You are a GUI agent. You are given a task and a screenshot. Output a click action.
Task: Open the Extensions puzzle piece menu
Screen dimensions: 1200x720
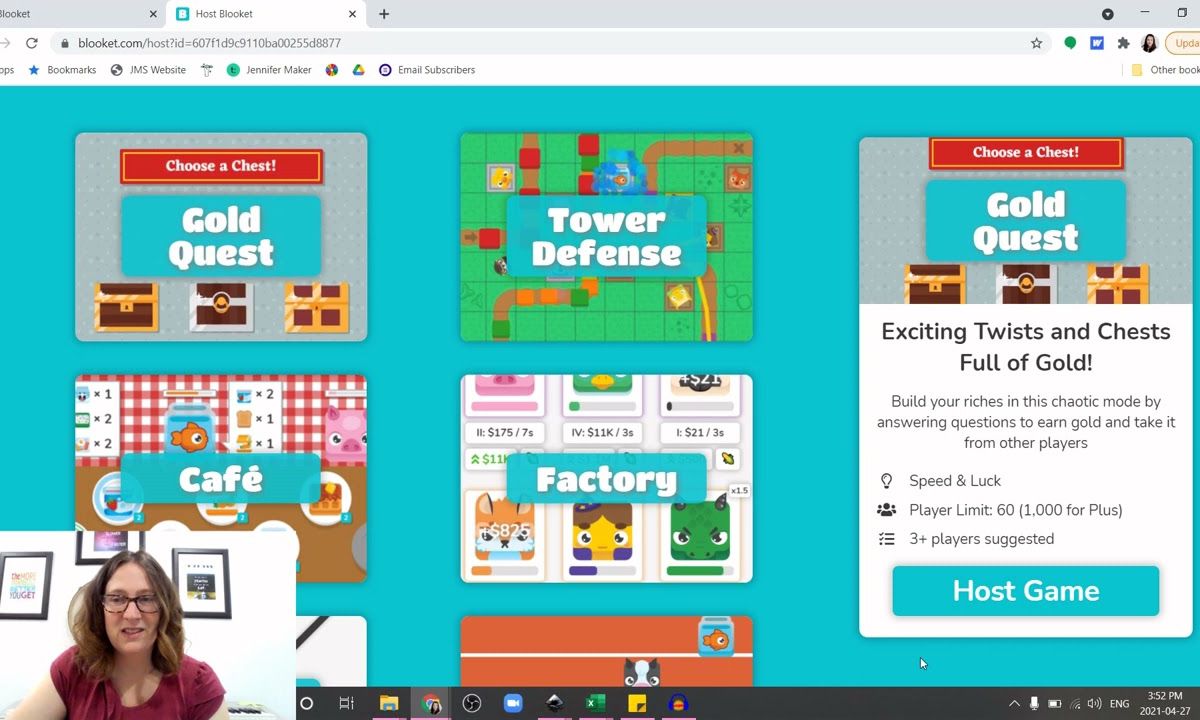[1123, 43]
